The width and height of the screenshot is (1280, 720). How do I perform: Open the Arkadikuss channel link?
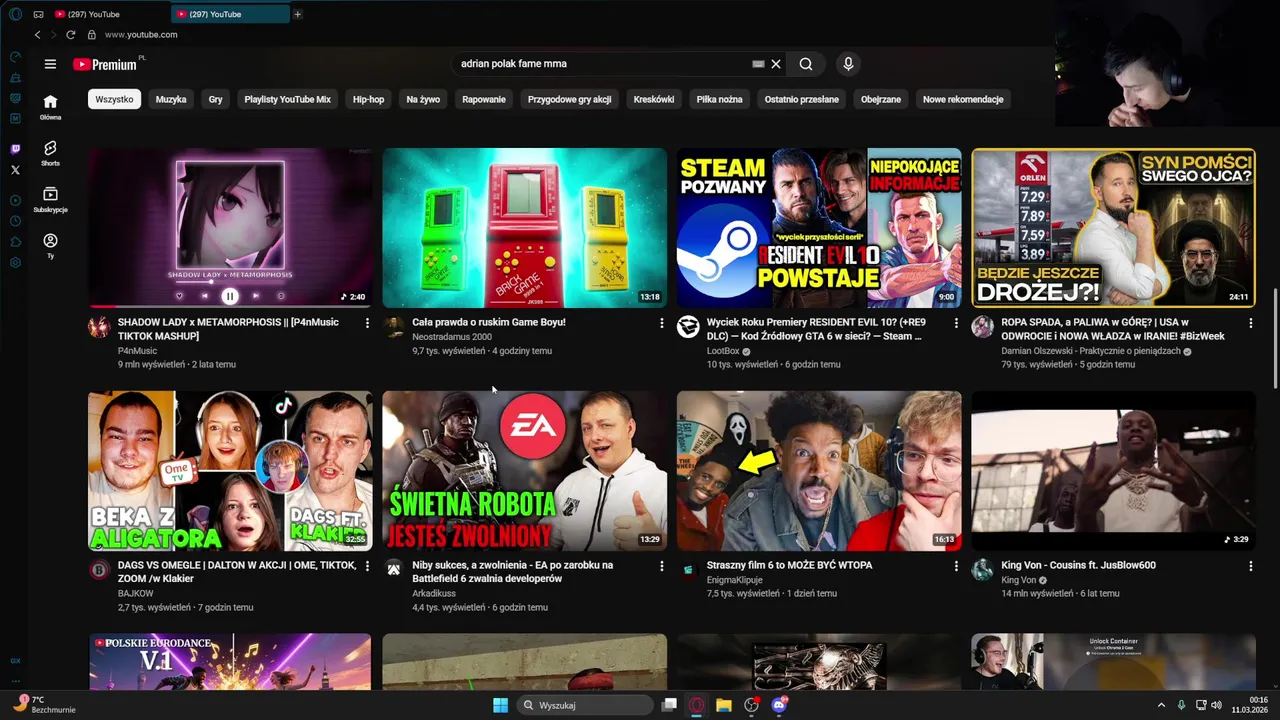tap(433, 593)
